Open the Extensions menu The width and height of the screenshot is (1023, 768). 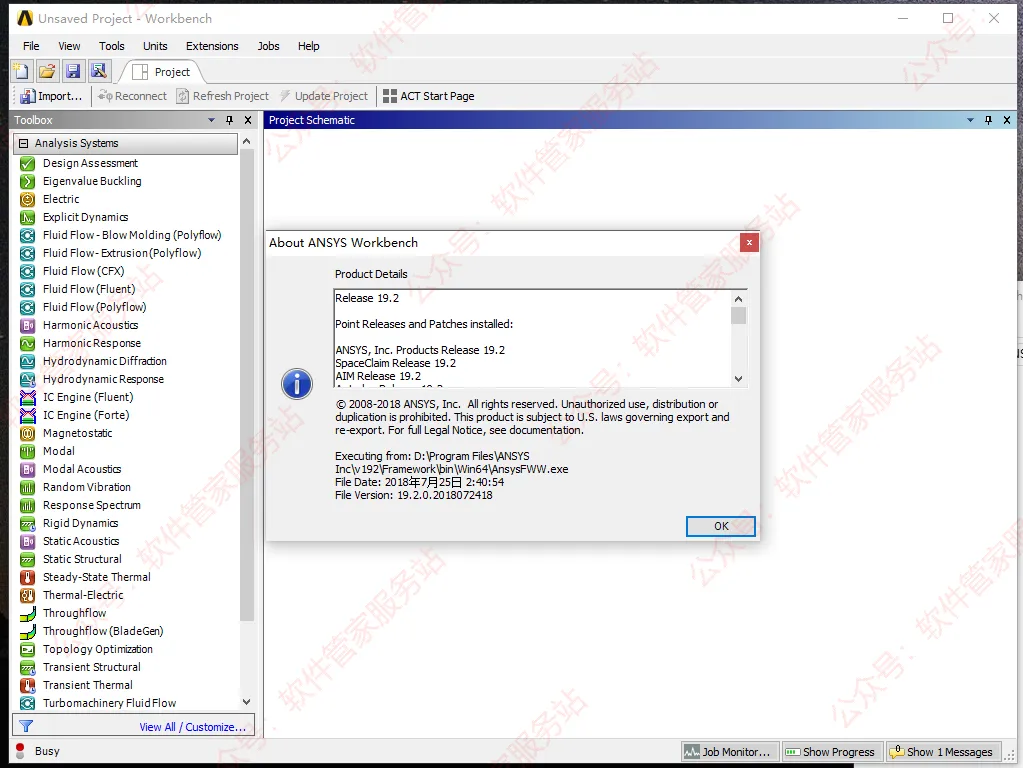[x=212, y=46]
